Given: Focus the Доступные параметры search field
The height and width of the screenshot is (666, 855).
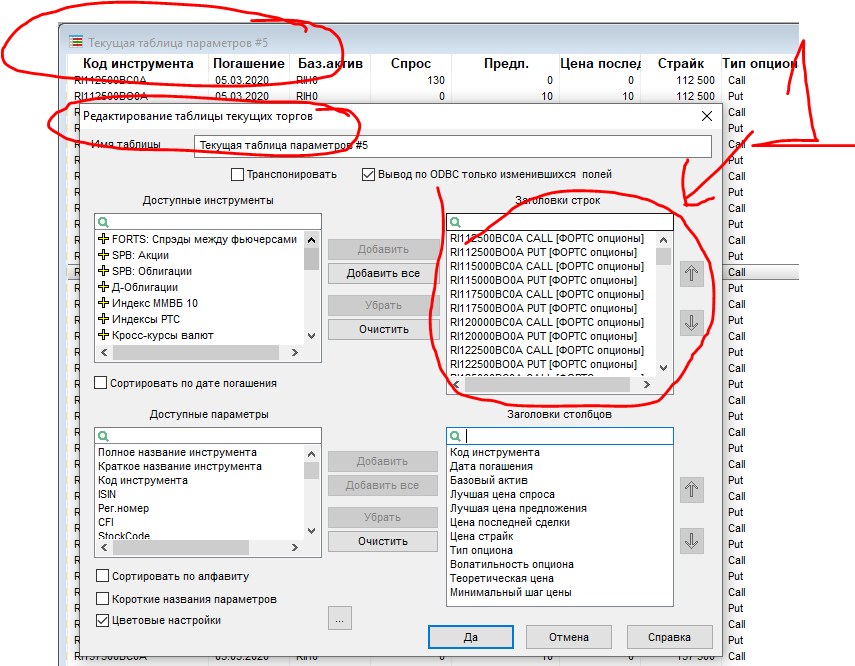Looking at the screenshot, I should tap(208, 436).
